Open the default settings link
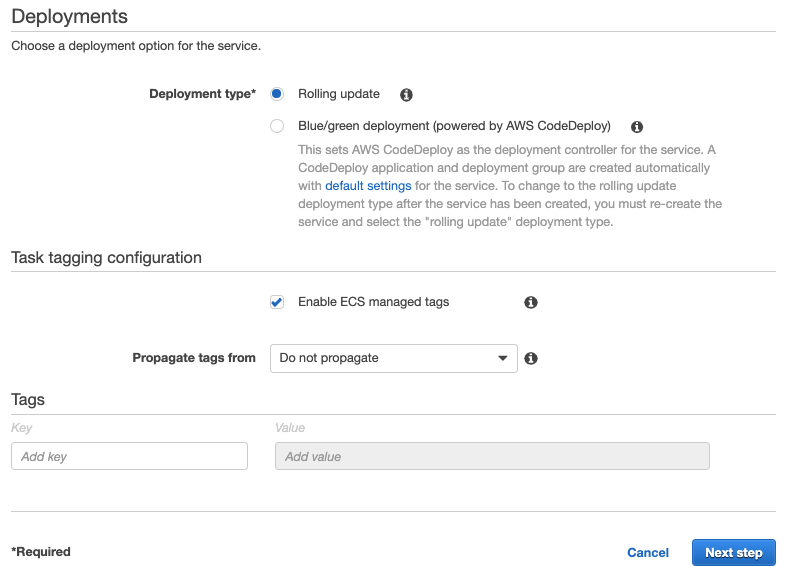796x566 pixels. tap(368, 186)
